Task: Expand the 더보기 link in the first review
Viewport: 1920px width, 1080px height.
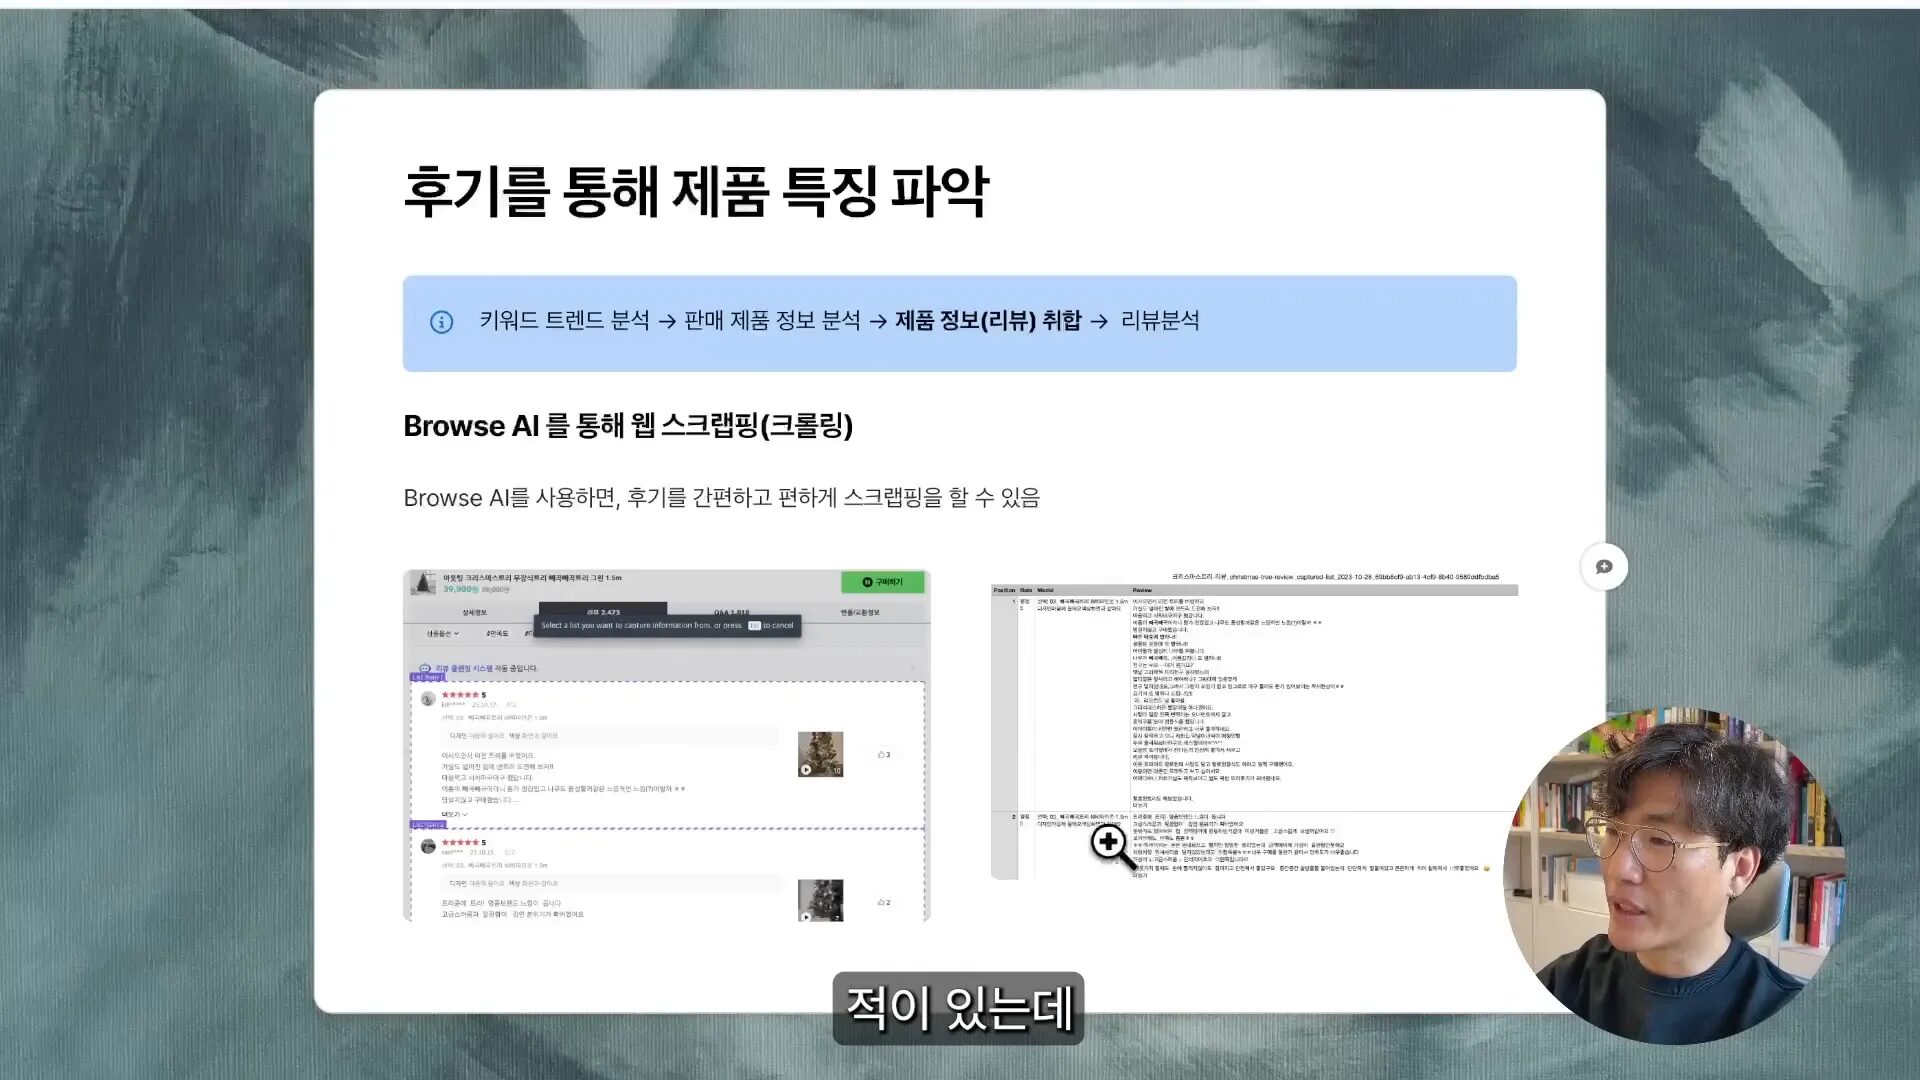Action: (454, 814)
